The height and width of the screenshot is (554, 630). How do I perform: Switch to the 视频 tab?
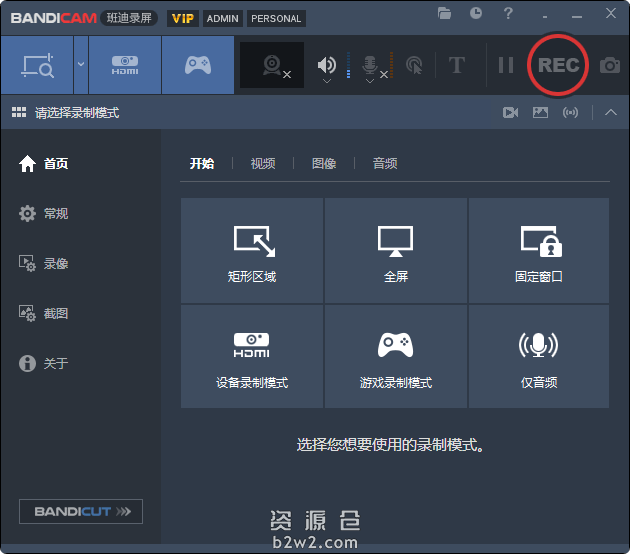(263, 164)
